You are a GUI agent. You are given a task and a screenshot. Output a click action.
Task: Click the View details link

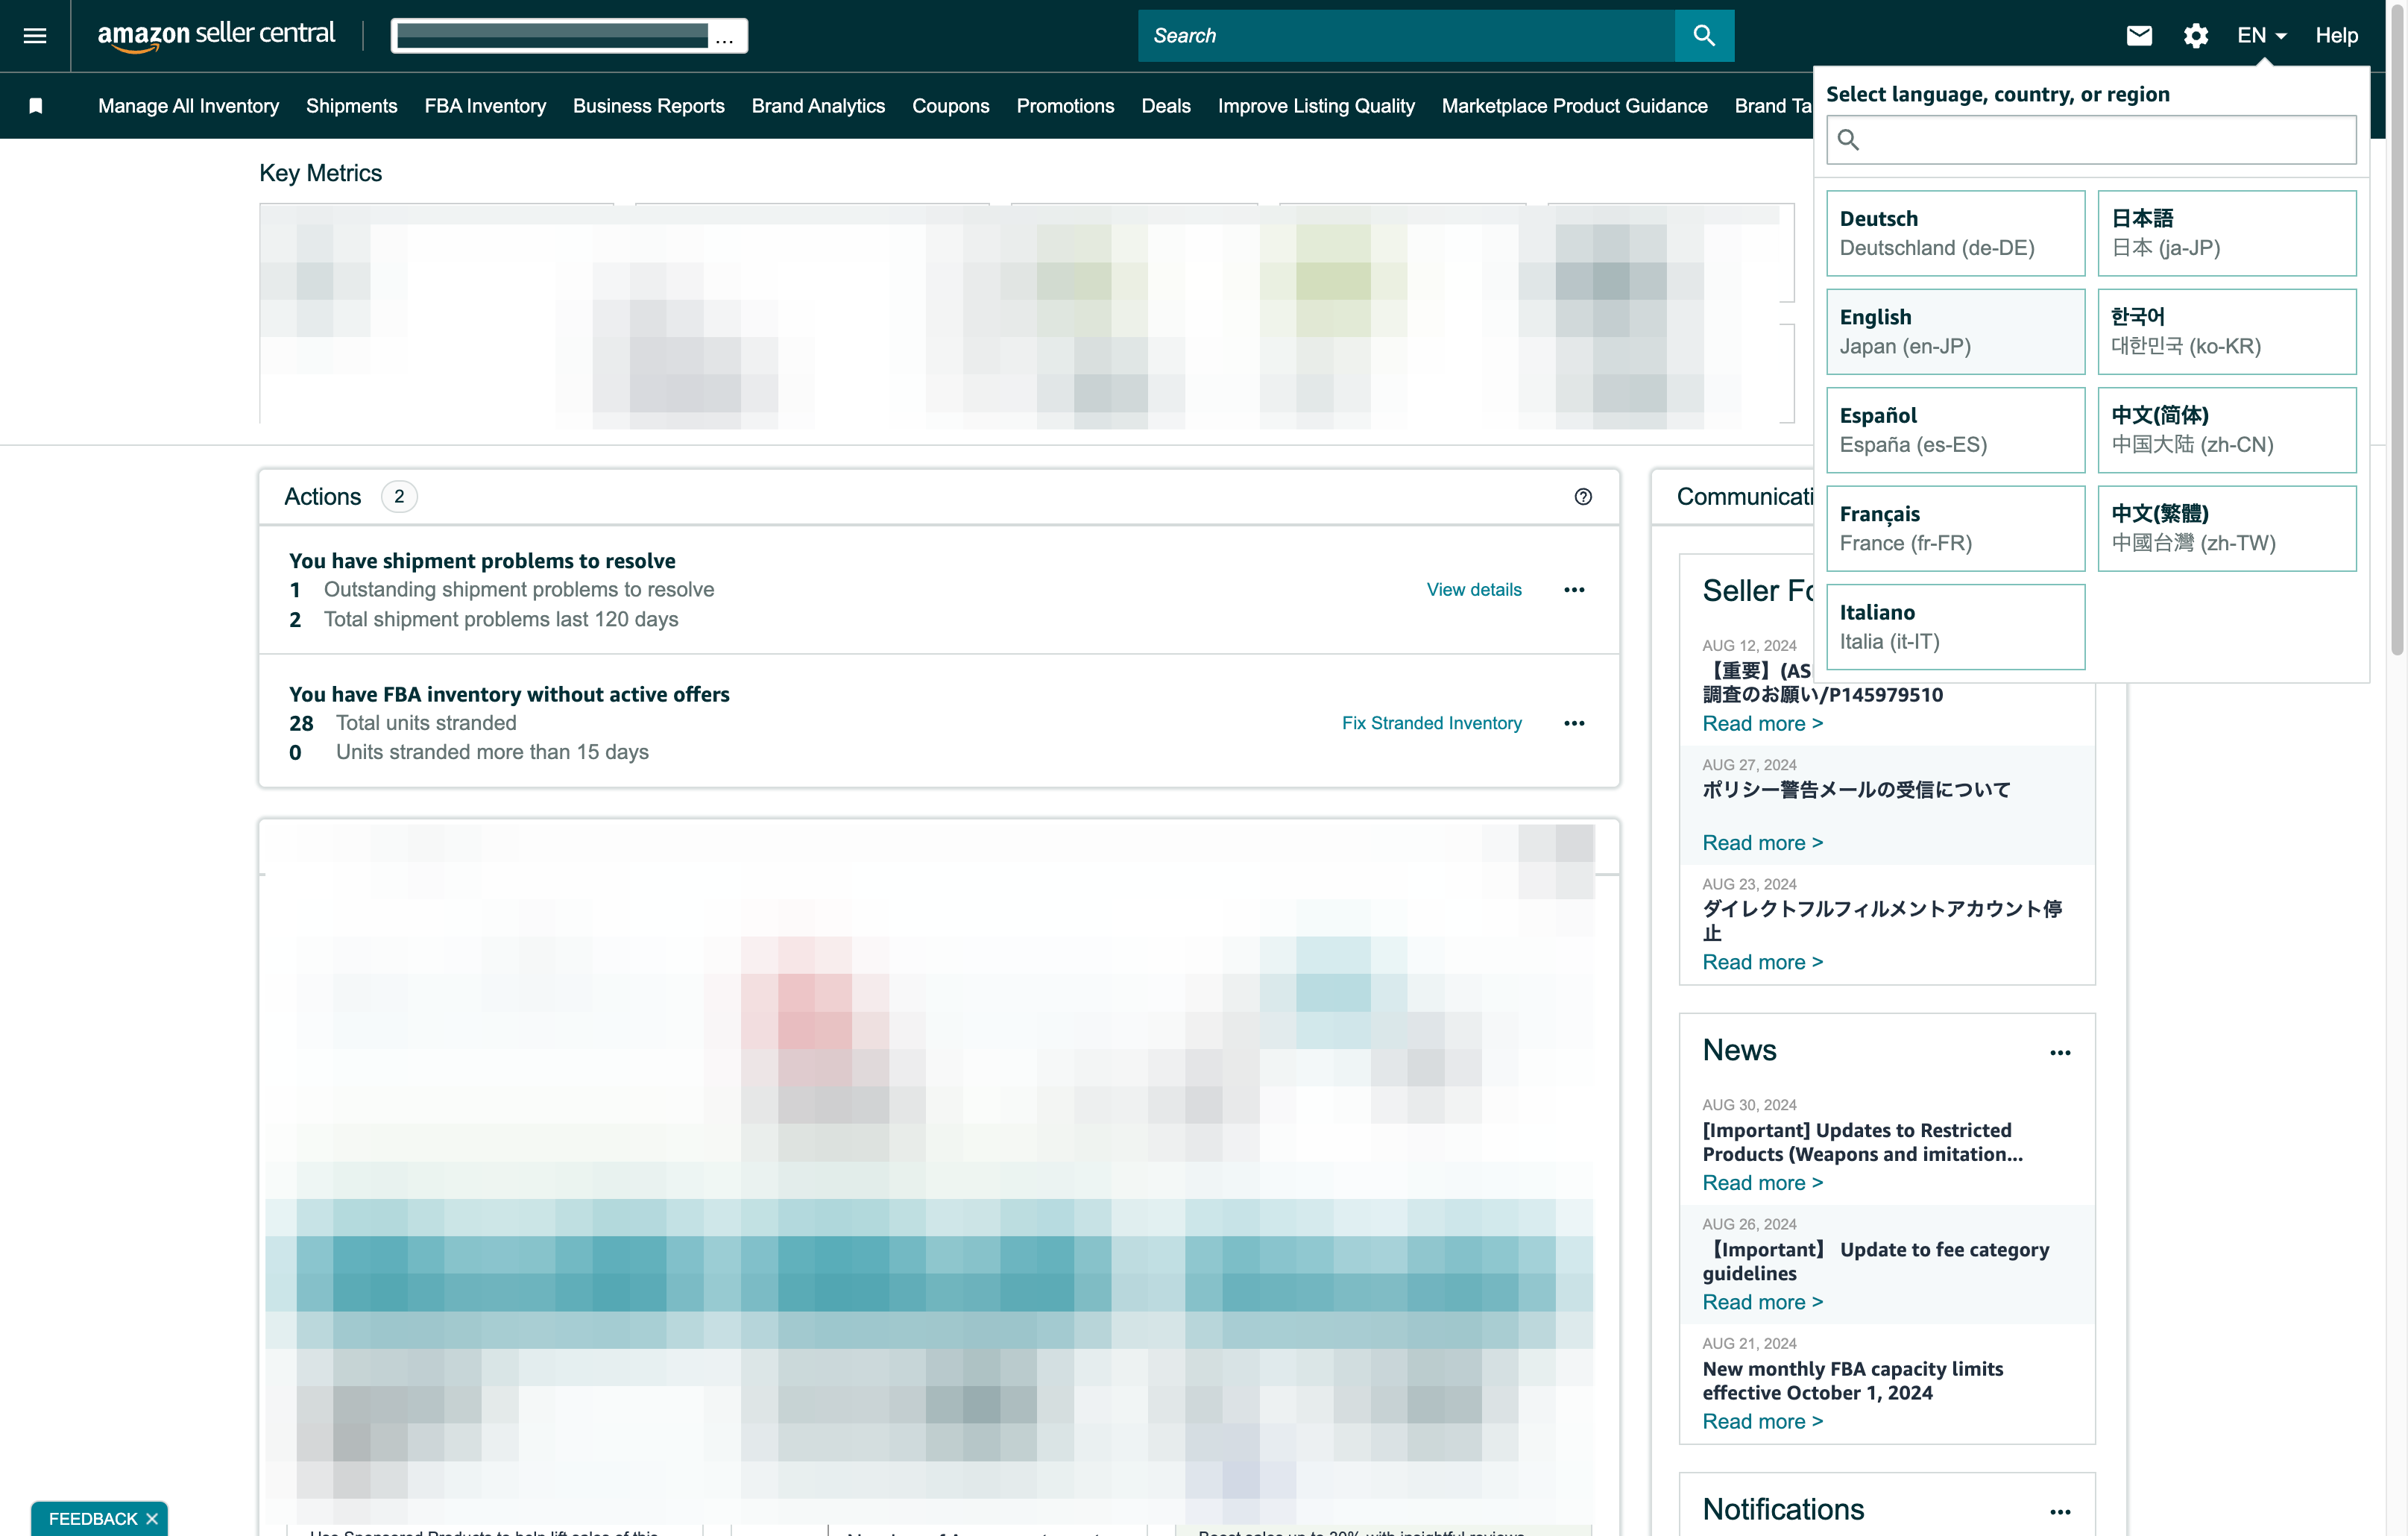pos(1473,590)
